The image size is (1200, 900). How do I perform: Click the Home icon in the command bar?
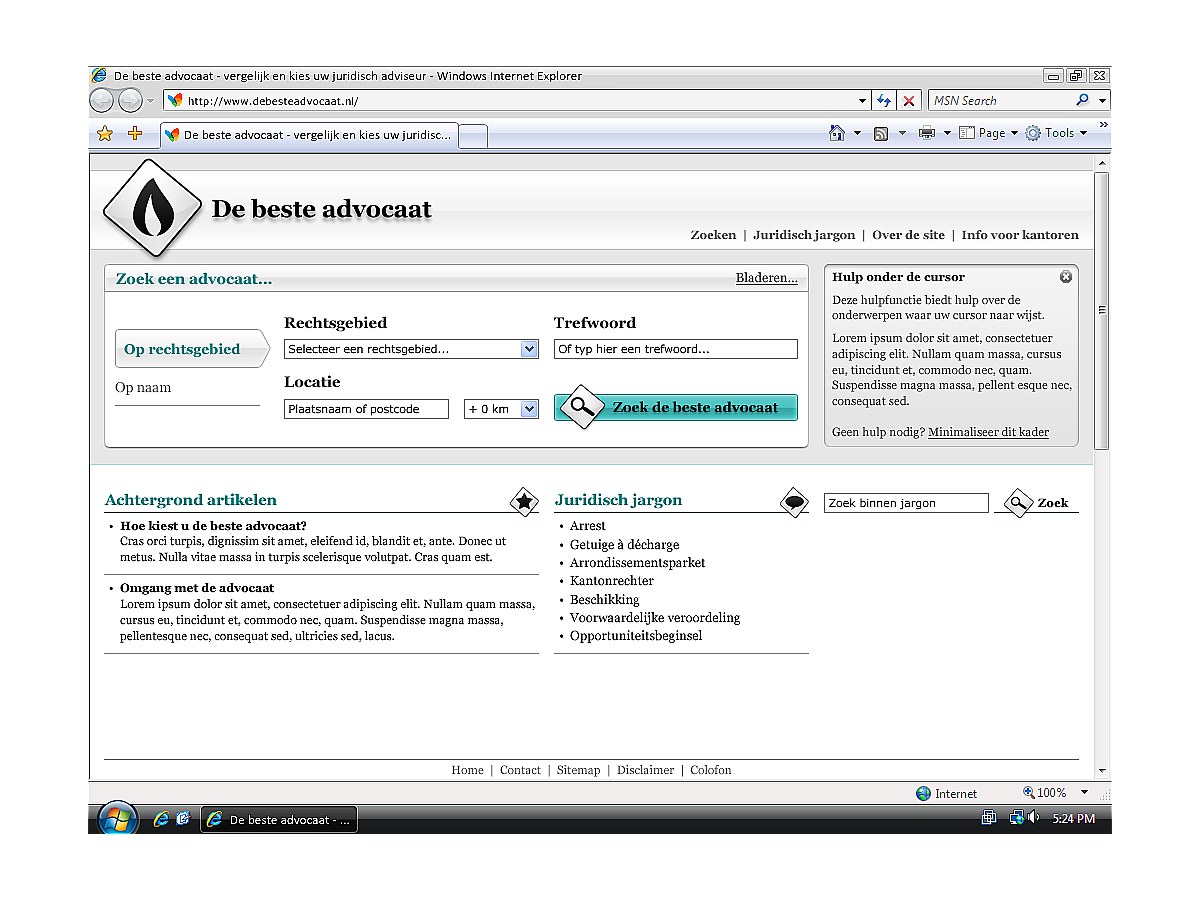pyautogui.click(x=836, y=132)
